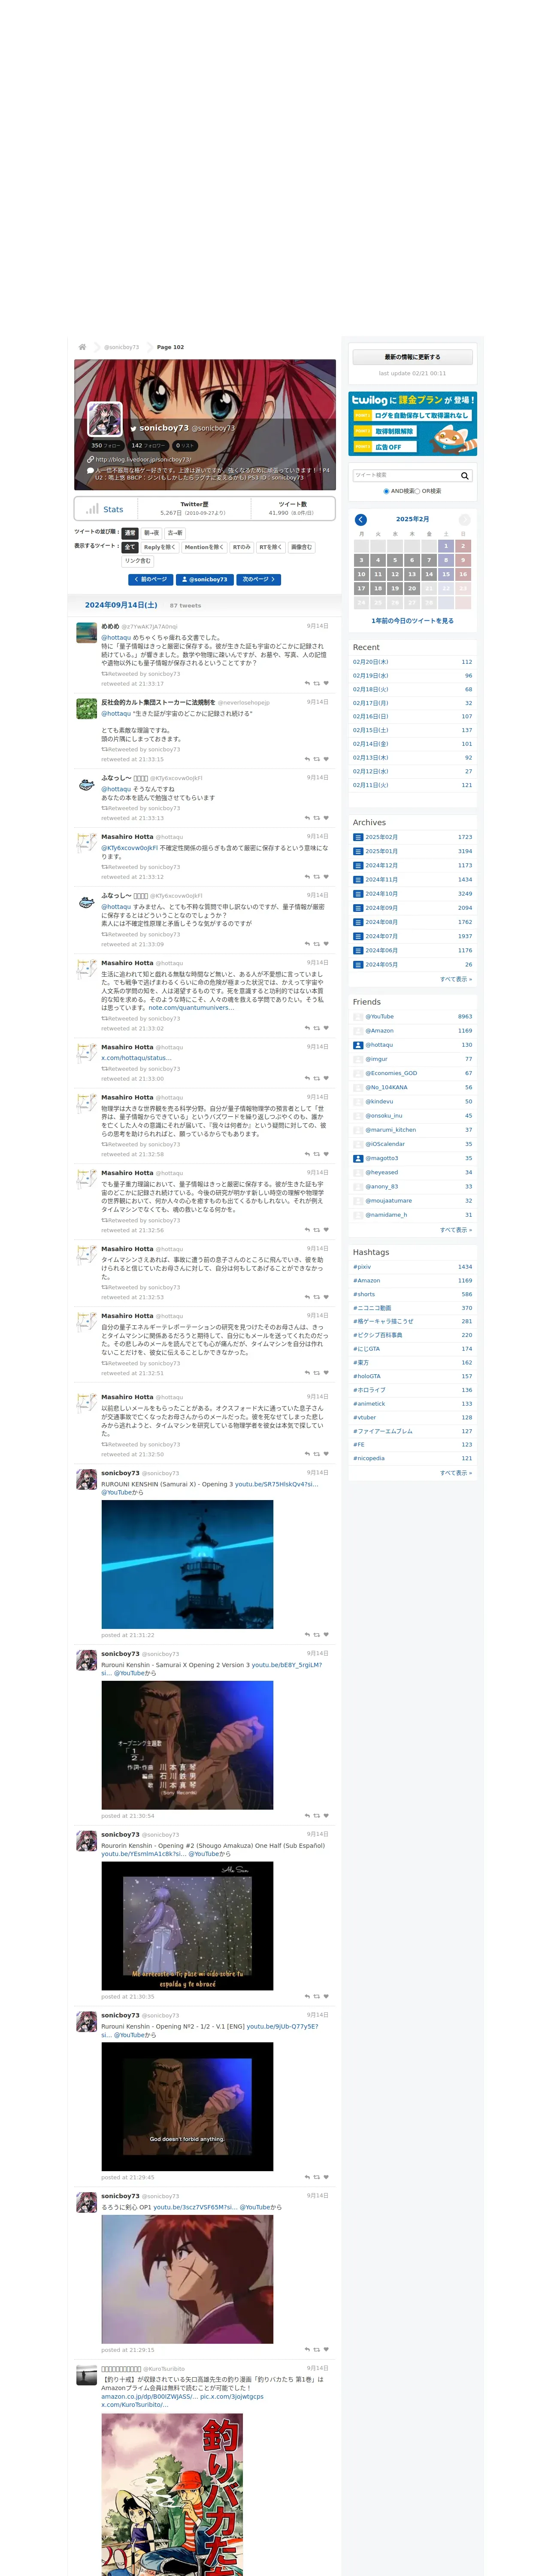Open the note.com/quantumunivers link
This screenshot has height=2576, width=551.
[191, 1008]
